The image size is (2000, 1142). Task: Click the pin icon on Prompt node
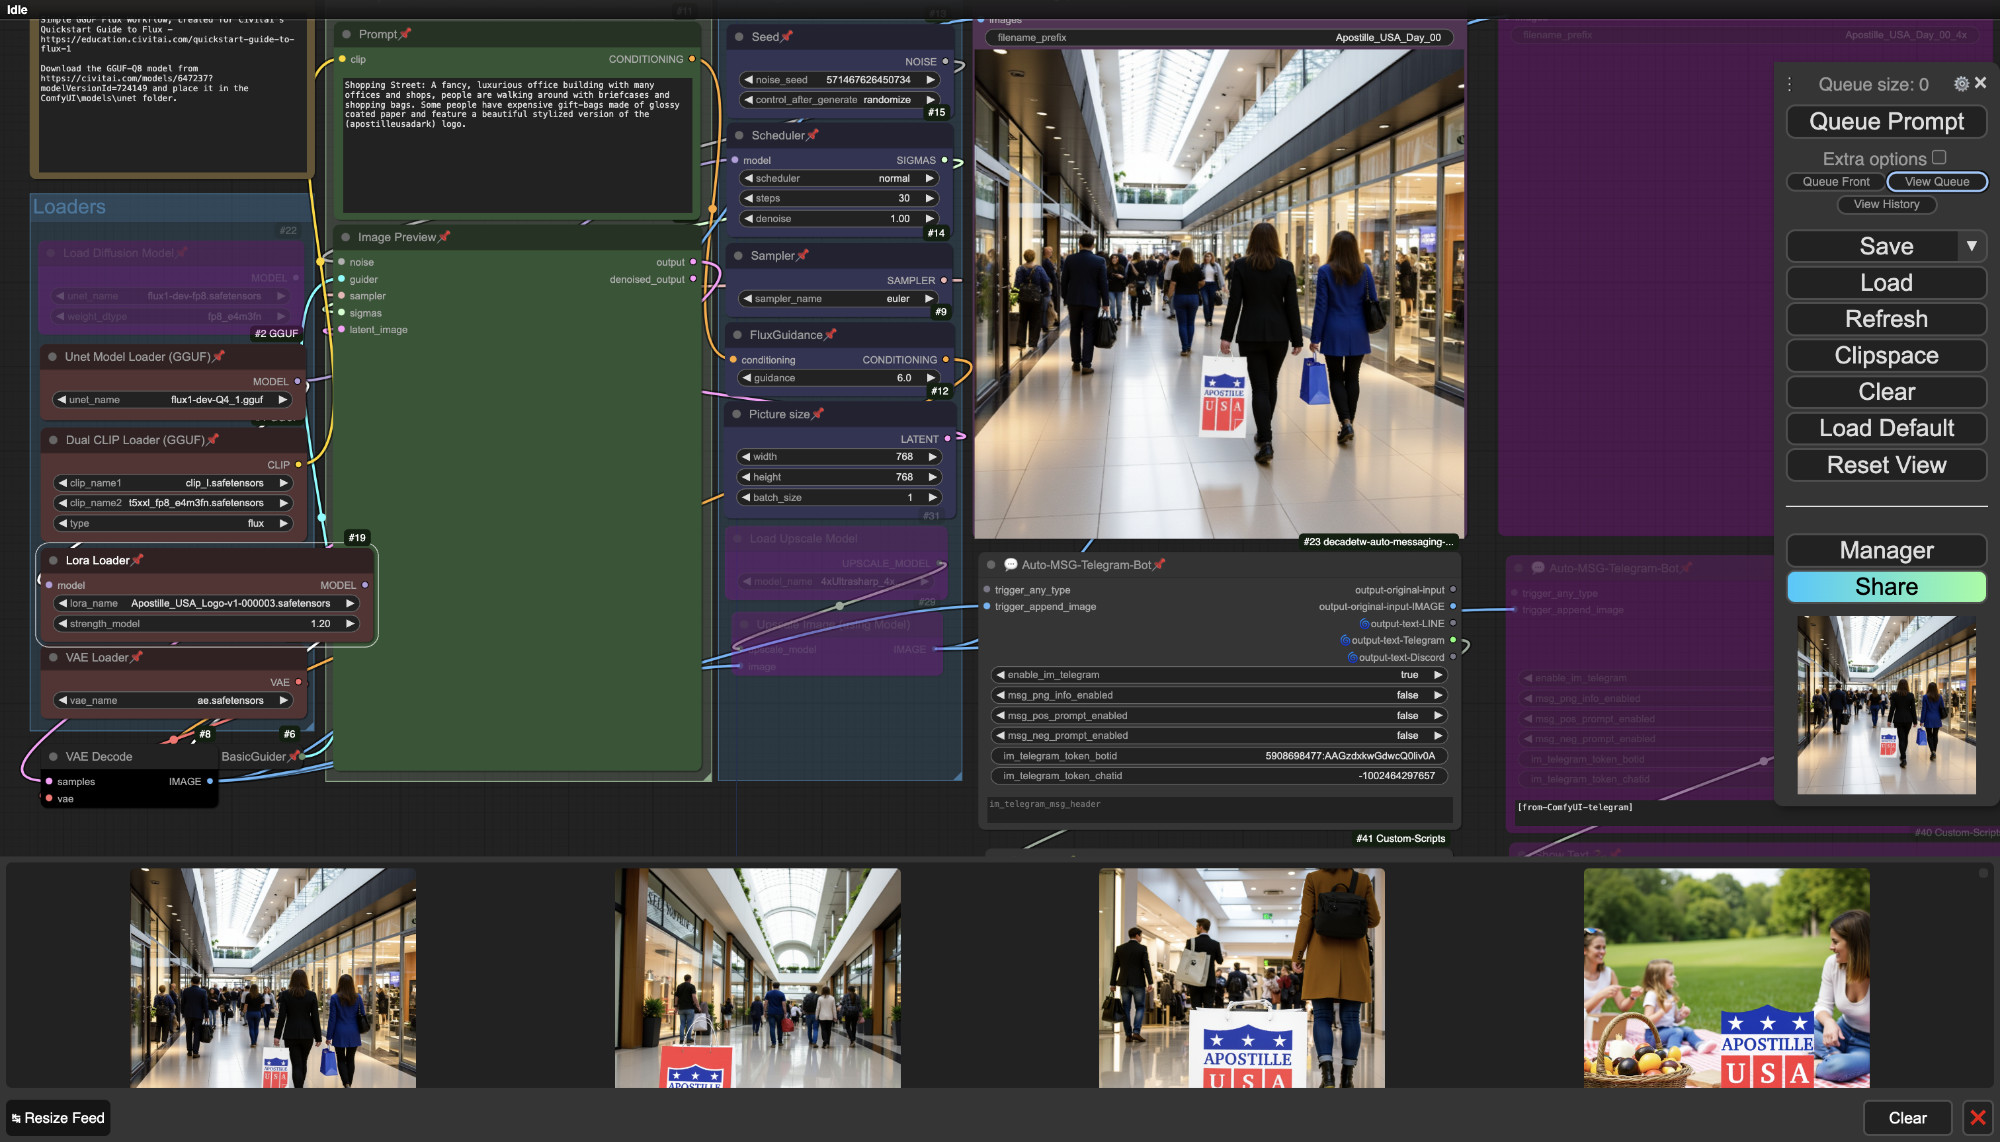pyautogui.click(x=405, y=34)
